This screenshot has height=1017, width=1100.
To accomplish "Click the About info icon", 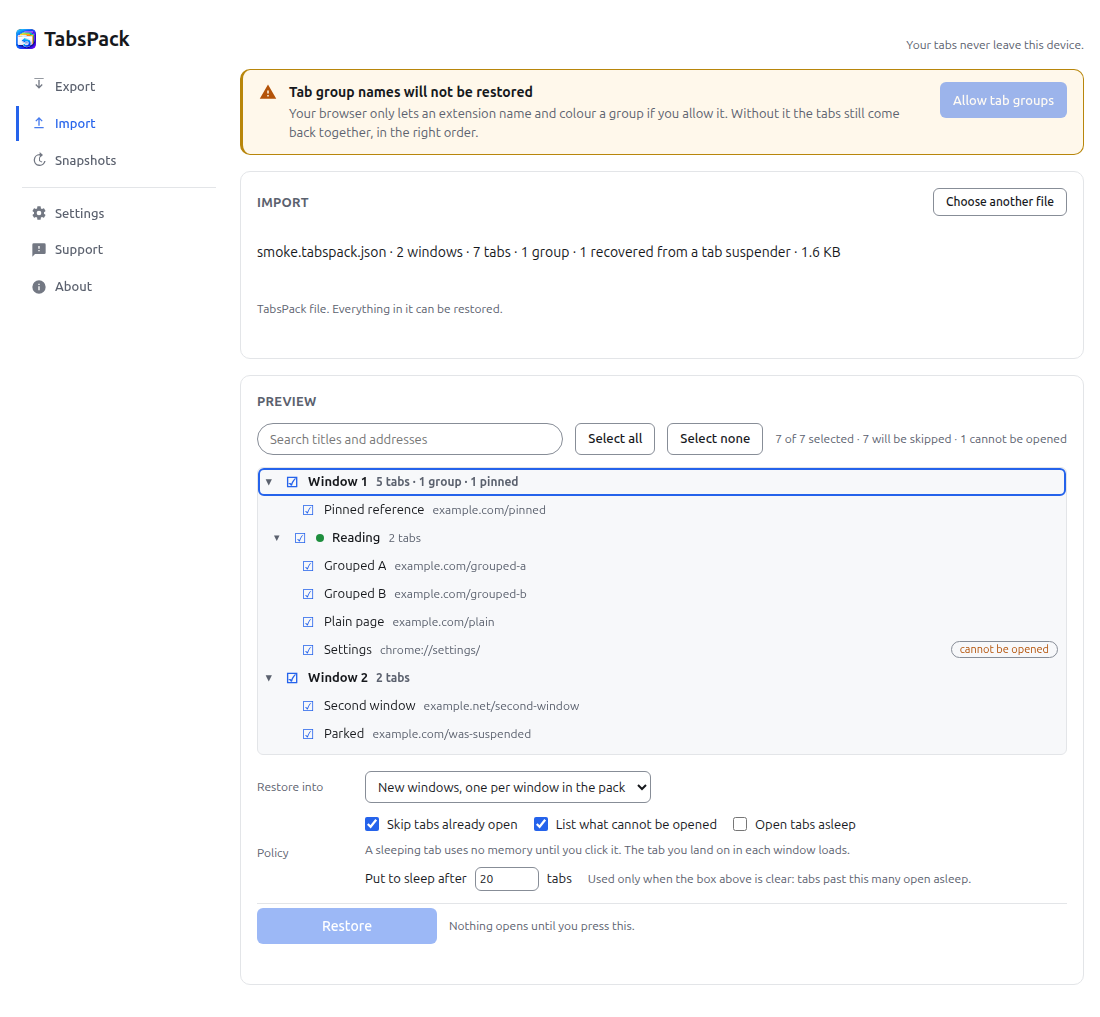I will [x=39, y=286].
